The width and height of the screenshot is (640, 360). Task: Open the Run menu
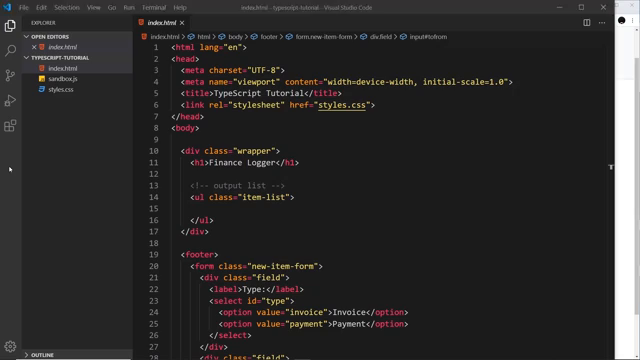point(129,7)
